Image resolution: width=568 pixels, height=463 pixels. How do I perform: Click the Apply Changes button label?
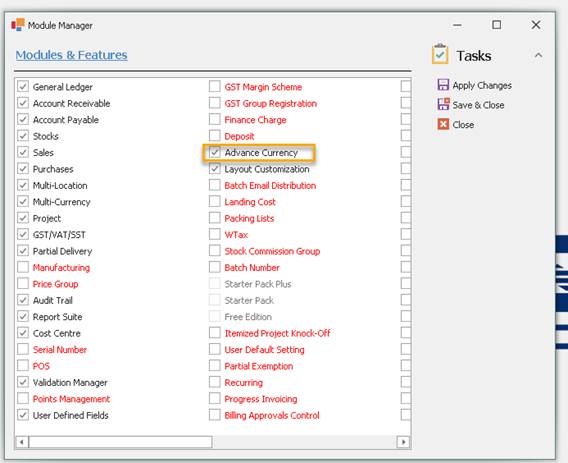[482, 85]
